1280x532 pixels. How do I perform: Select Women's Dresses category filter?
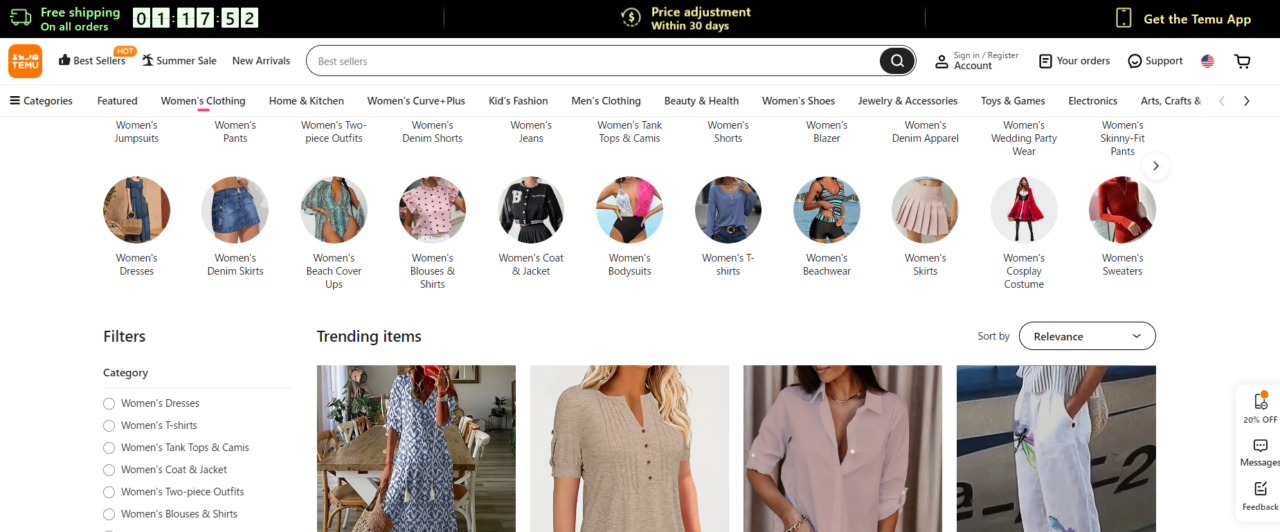pyautogui.click(x=109, y=403)
